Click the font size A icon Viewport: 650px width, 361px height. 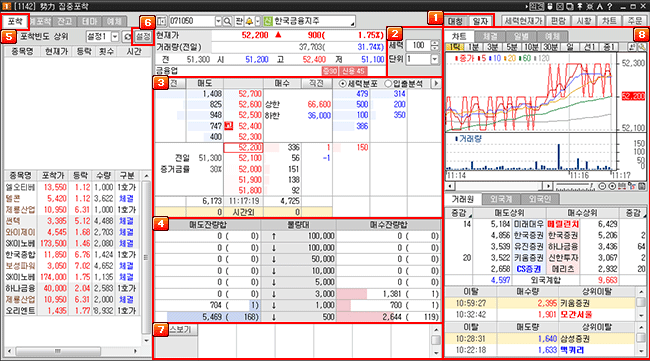pos(600,6)
